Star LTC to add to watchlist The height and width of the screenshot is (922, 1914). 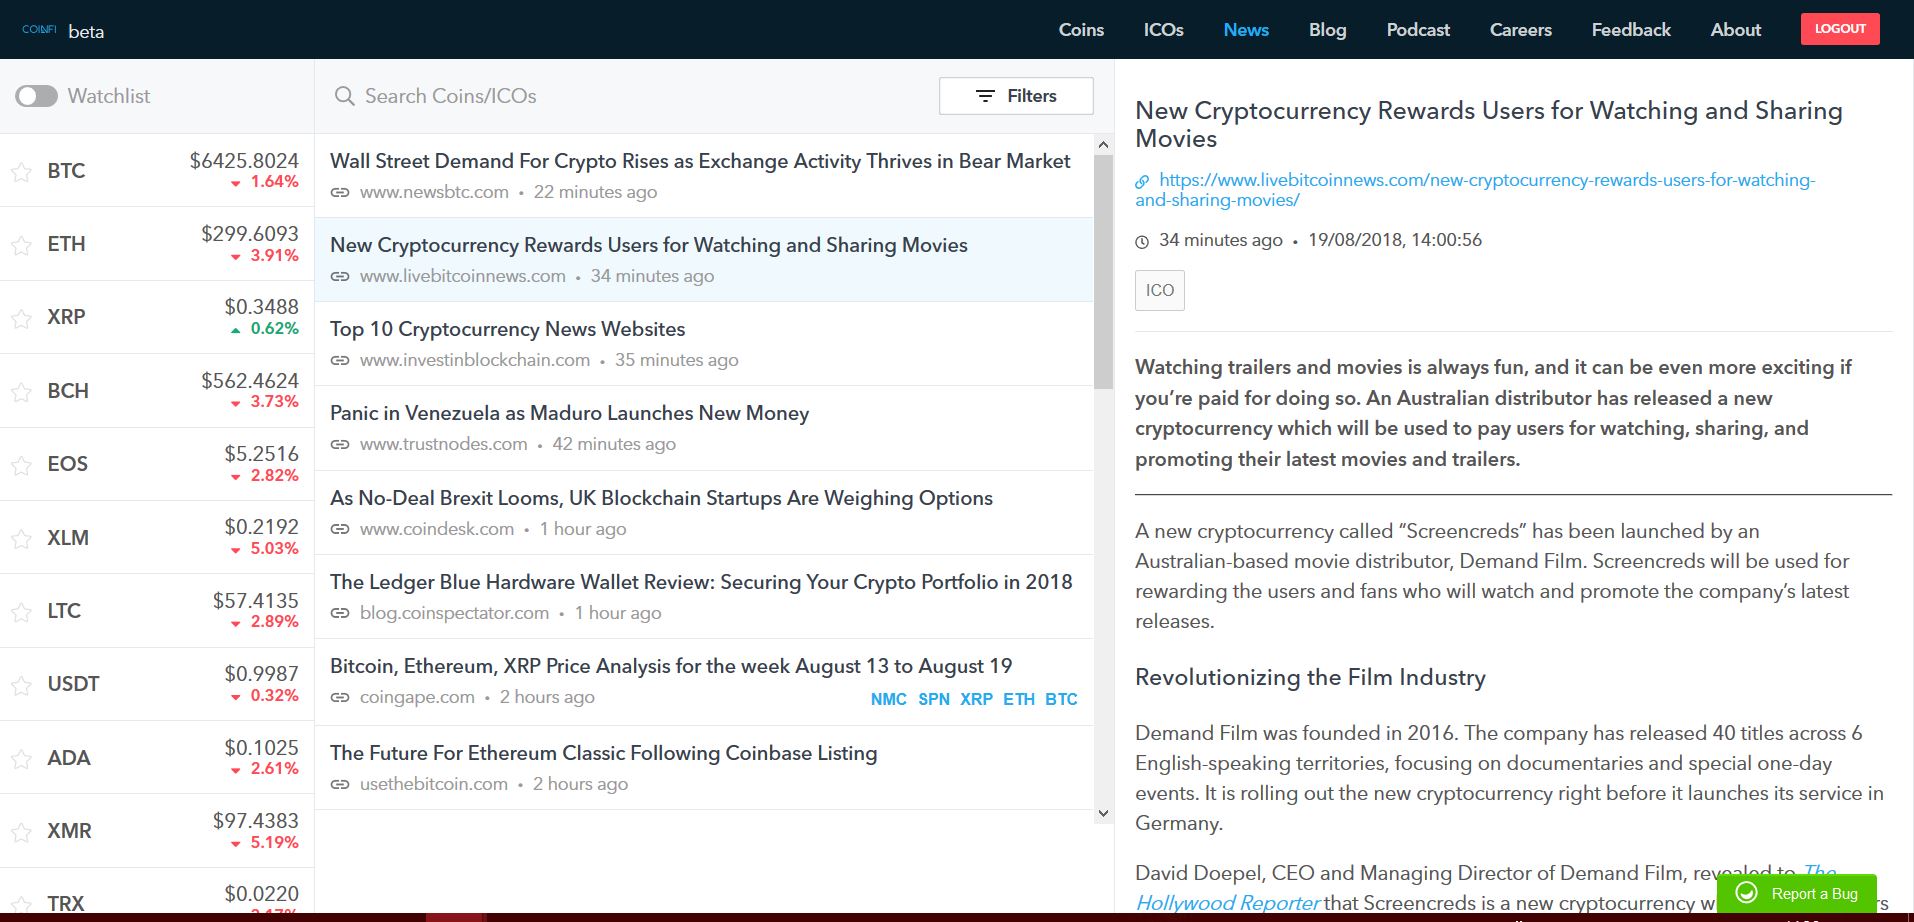pyautogui.click(x=21, y=612)
